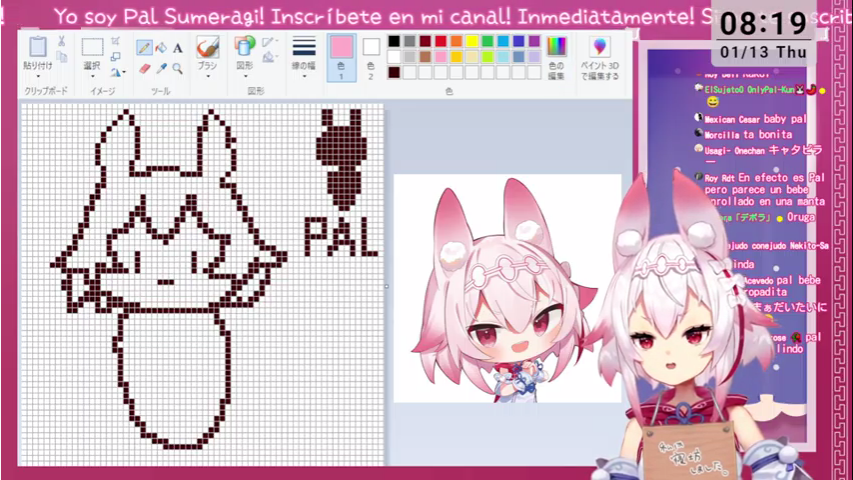Click the Resize icon in the Image group
Viewport: 853px width, 480px height.
pyautogui.click(x=115, y=56)
